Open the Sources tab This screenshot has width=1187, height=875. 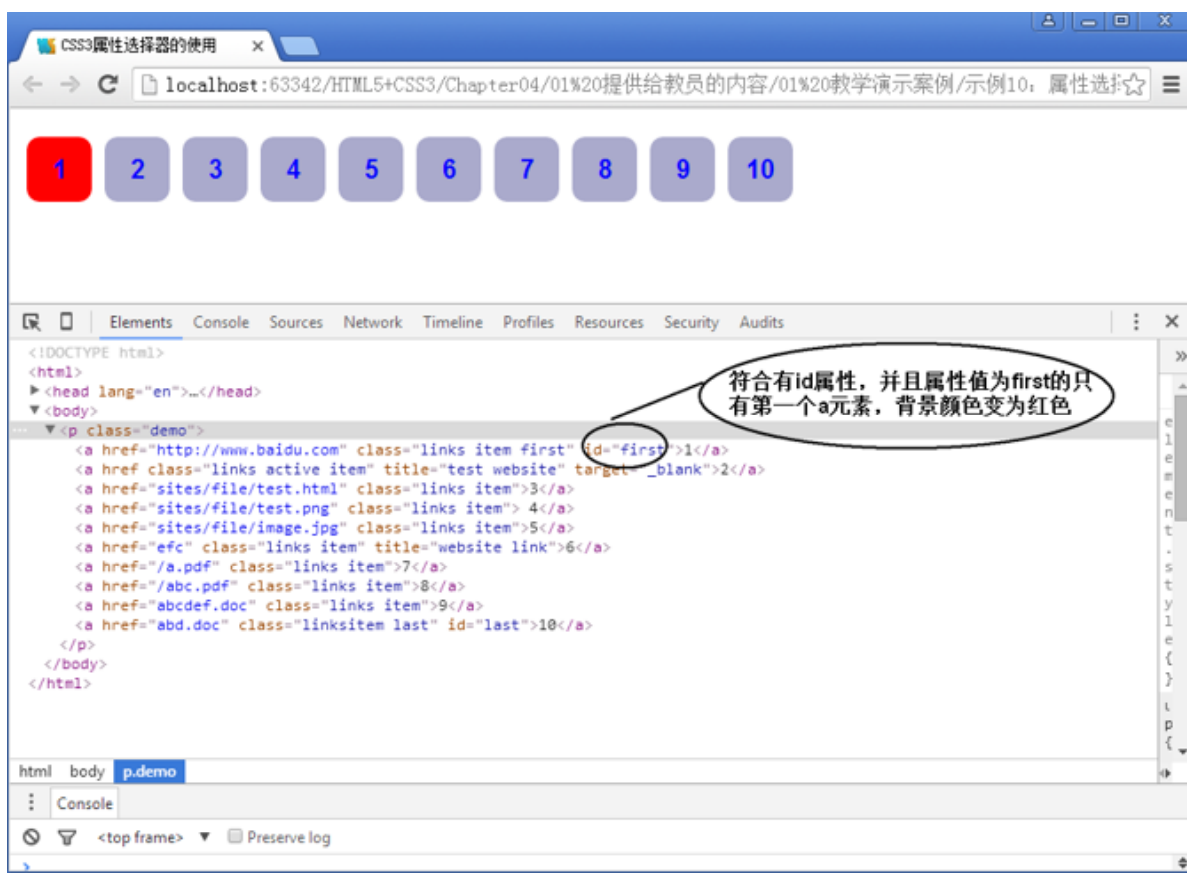pyautogui.click(x=296, y=322)
